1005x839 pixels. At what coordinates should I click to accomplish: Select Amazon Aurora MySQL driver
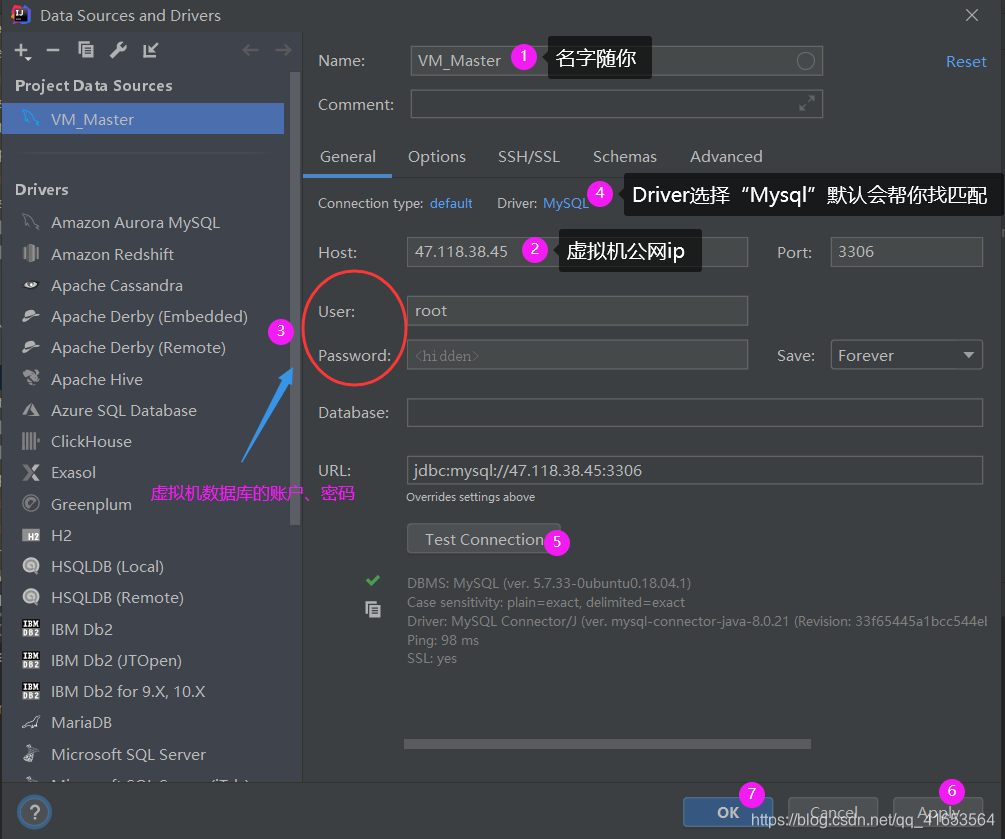tap(136, 222)
